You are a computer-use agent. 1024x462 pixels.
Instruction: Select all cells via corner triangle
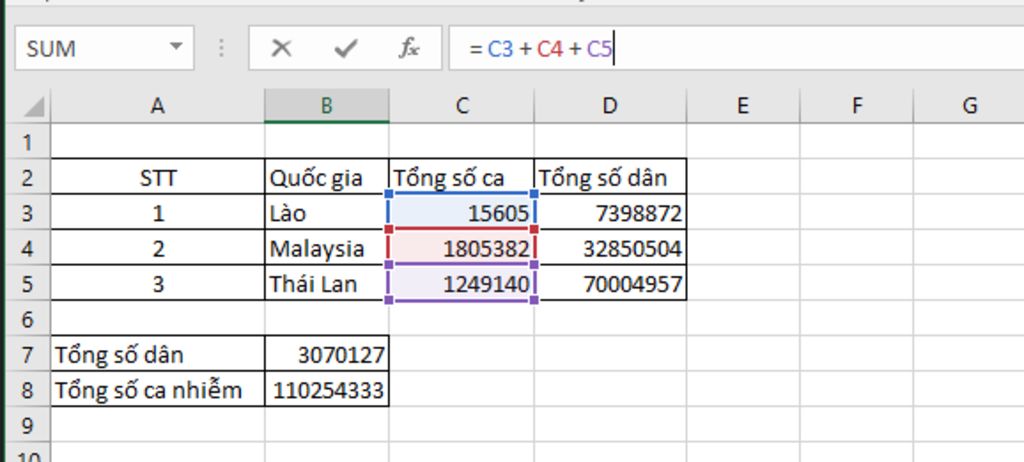click(x=33, y=106)
